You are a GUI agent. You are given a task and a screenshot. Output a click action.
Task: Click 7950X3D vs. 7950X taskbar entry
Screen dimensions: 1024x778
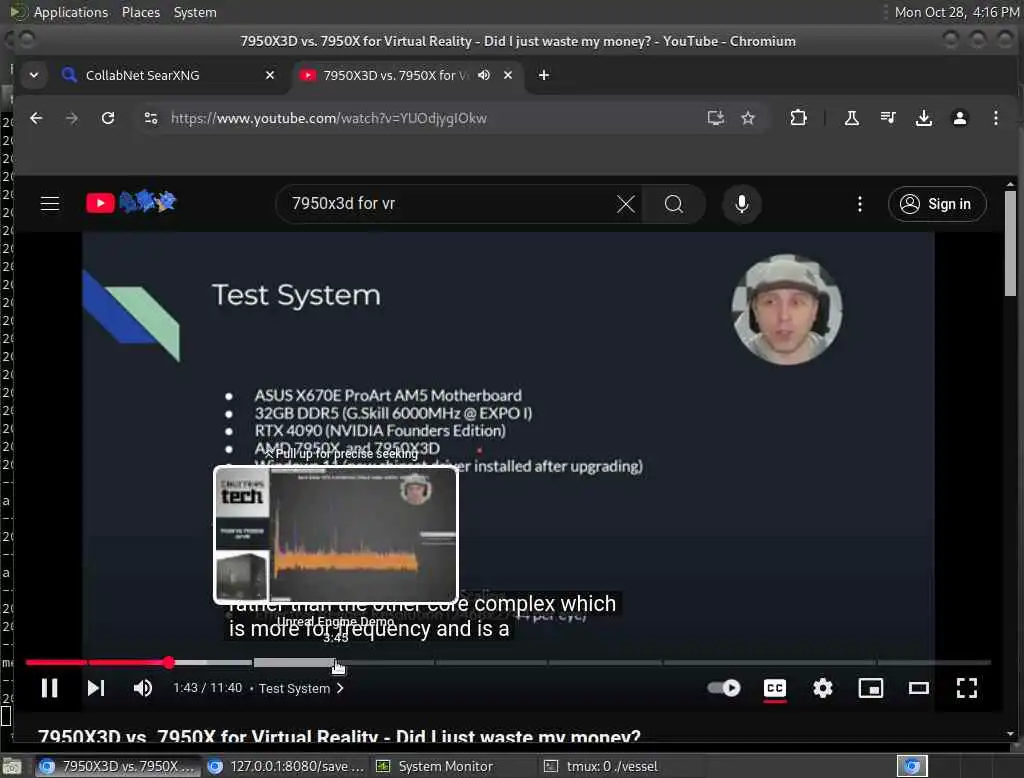point(118,766)
